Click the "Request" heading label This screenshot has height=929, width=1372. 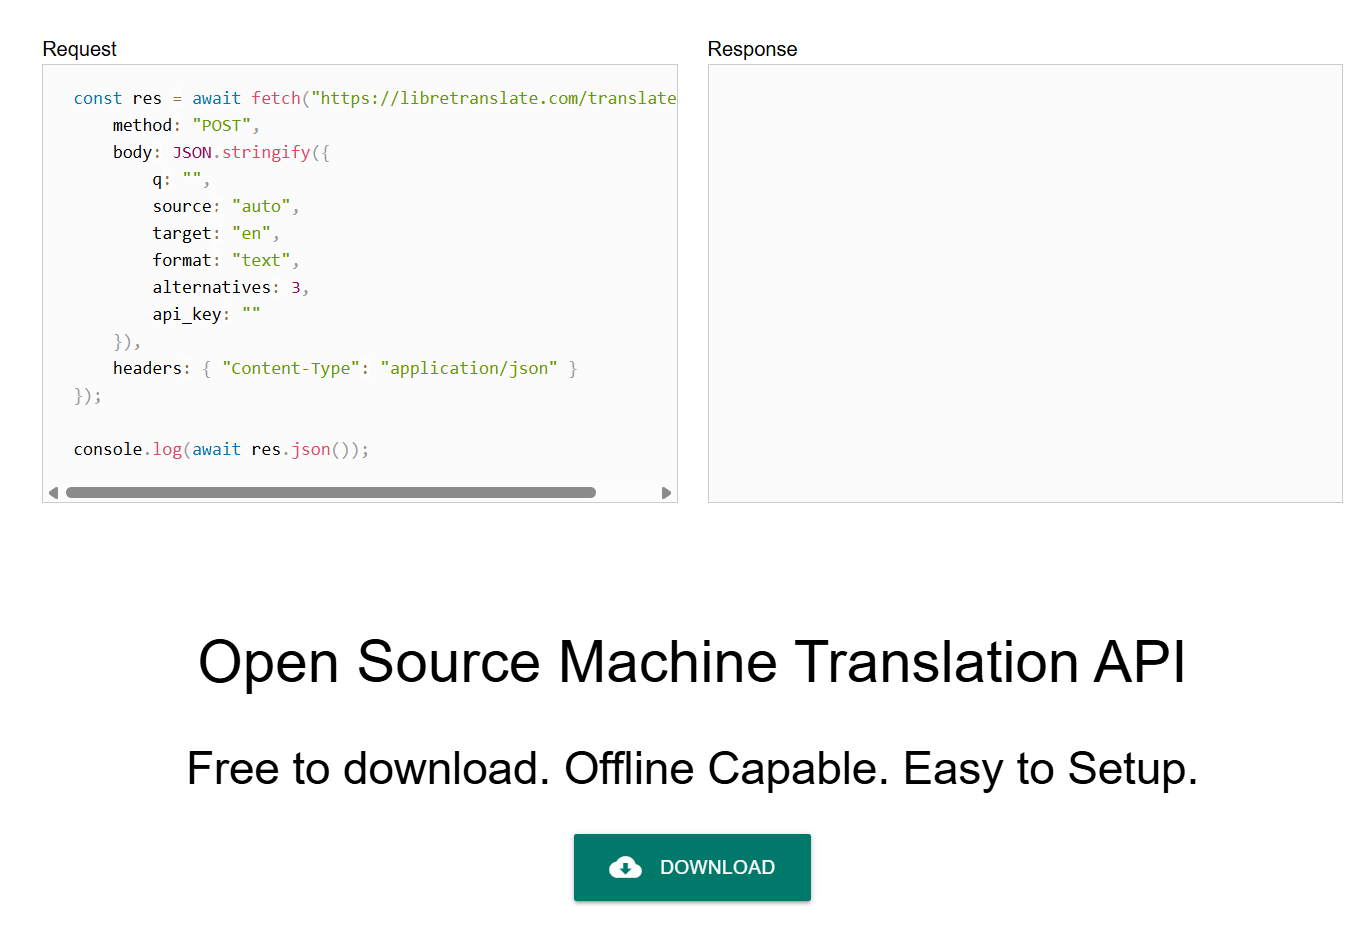click(x=80, y=49)
